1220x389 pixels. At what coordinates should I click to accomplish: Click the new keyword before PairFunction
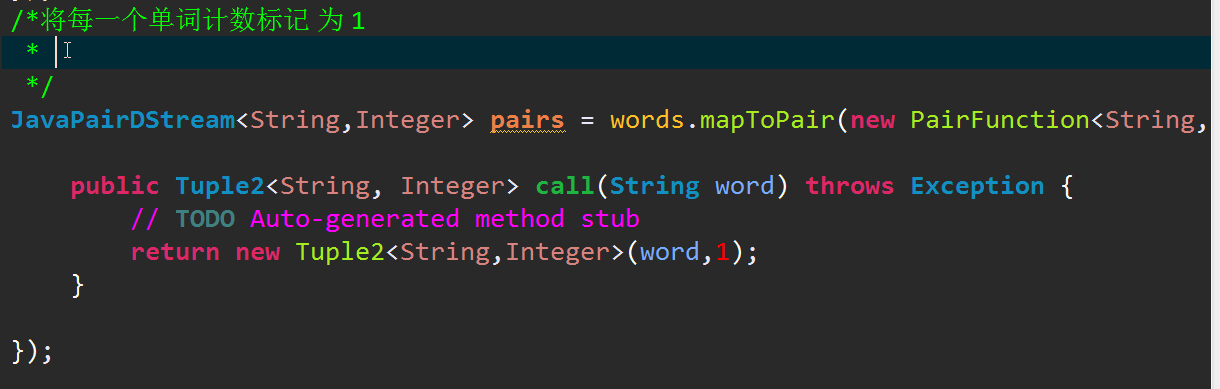click(x=873, y=121)
